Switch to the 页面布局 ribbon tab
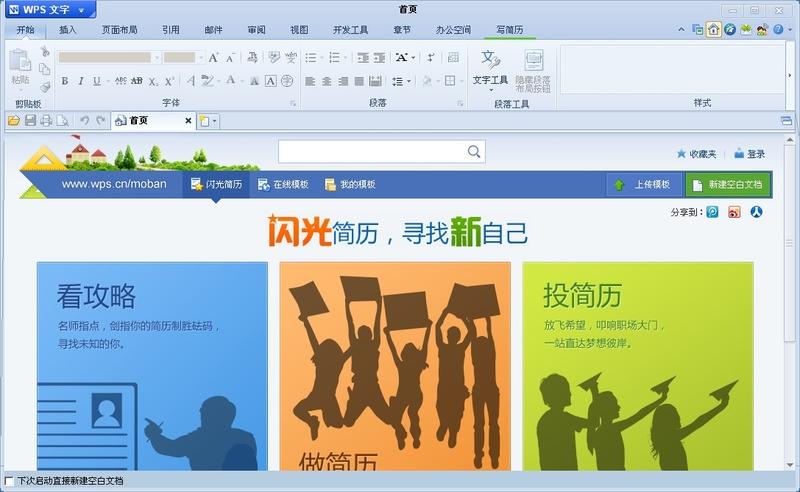Viewport: 800px width, 492px height. click(x=119, y=30)
